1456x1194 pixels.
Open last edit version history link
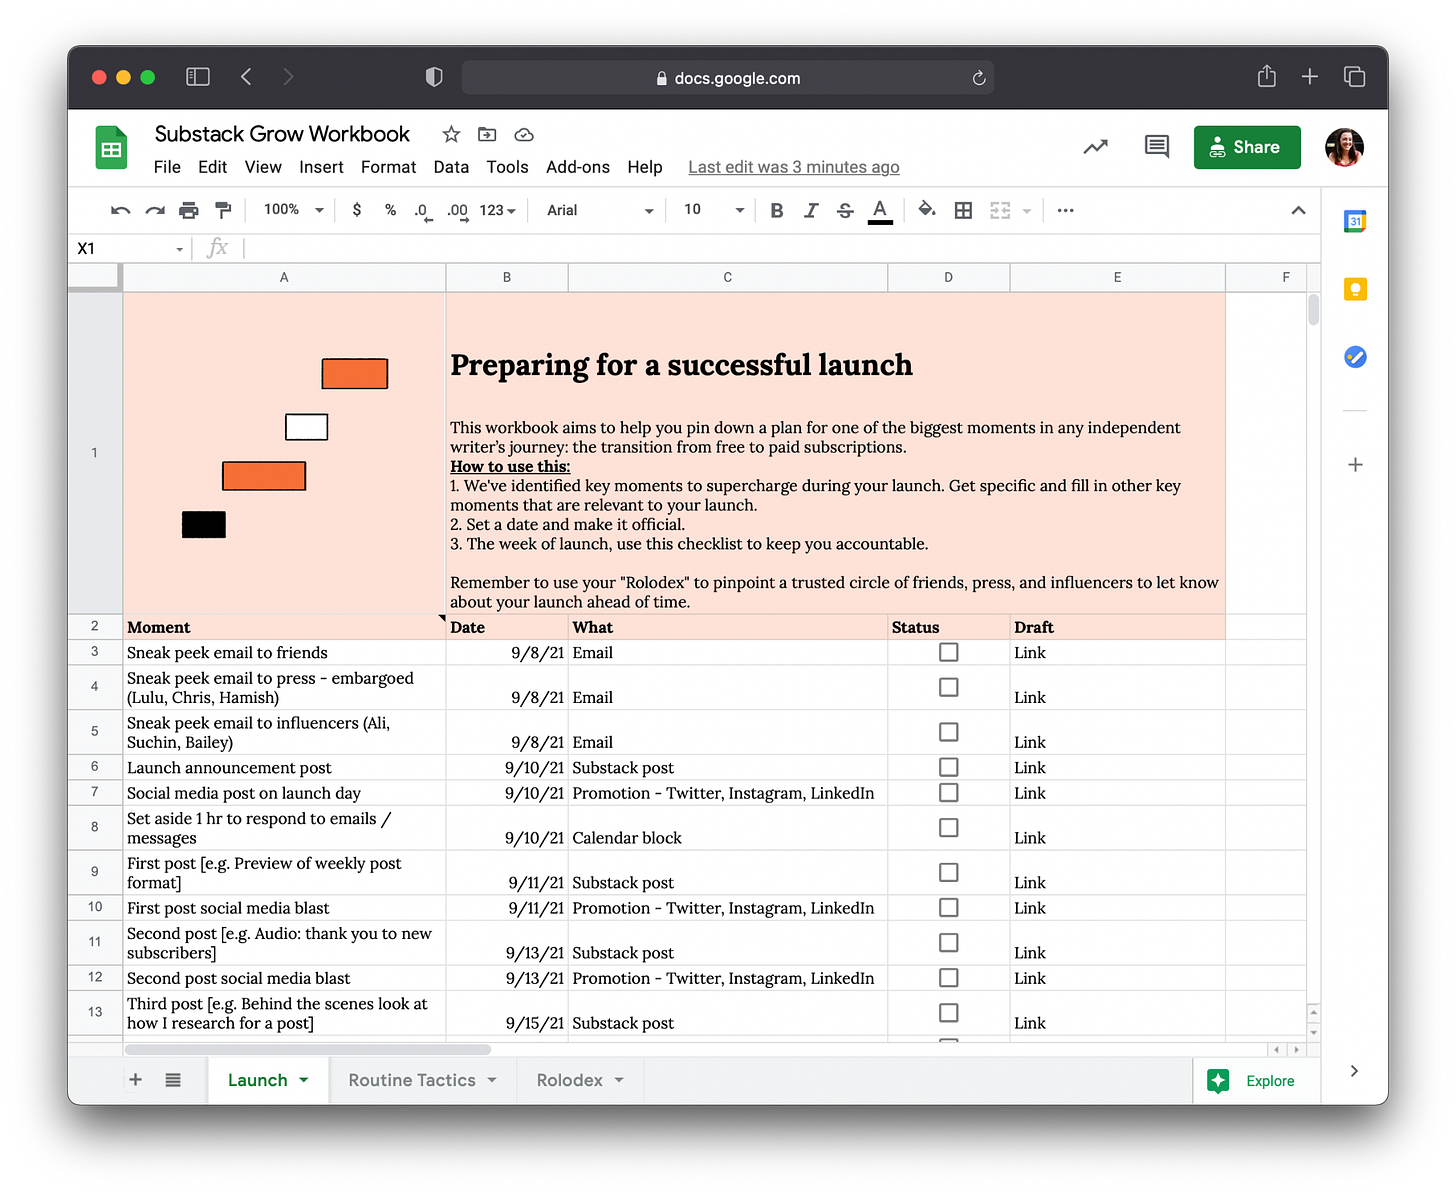(x=794, y=167)
